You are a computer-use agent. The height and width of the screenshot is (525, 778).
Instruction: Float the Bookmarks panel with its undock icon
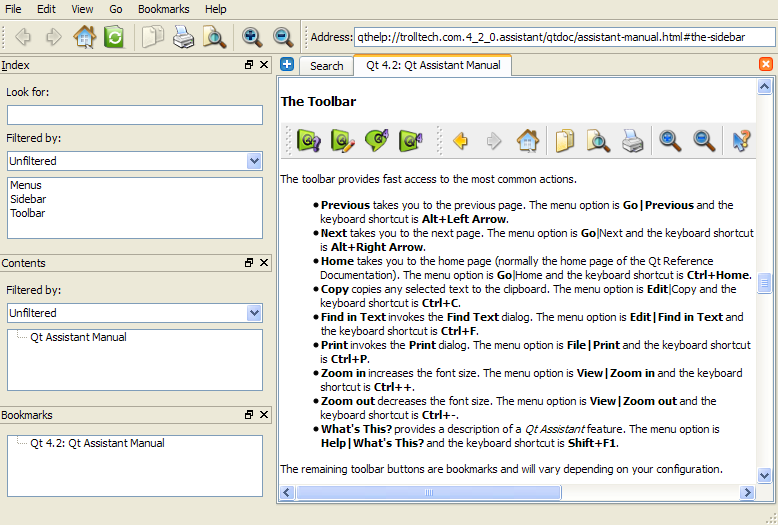click(249, 414)
